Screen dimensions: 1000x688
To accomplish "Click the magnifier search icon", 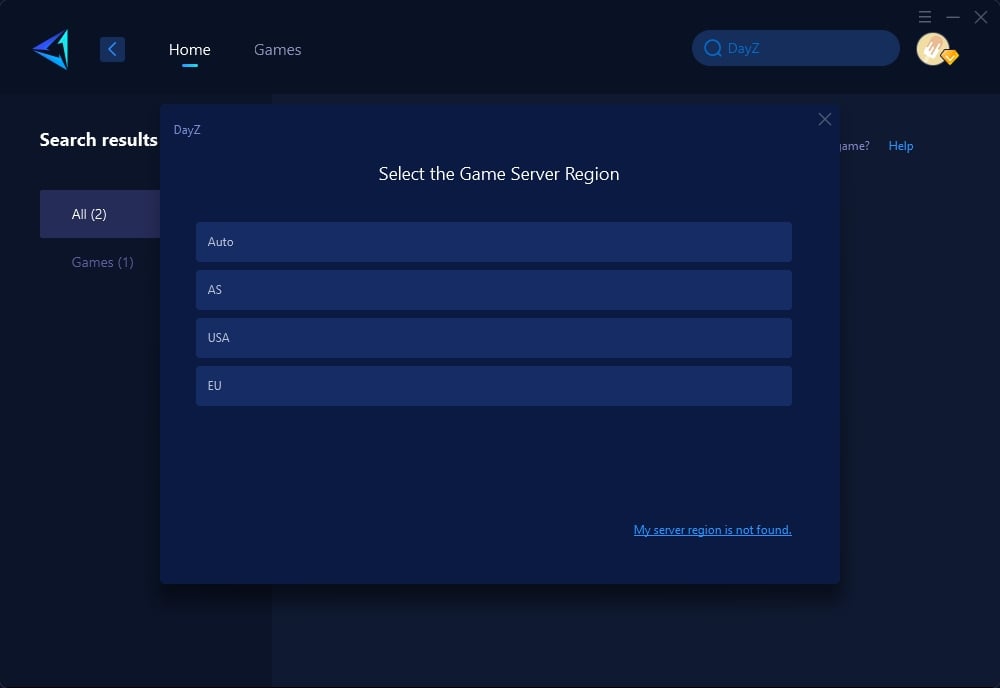I will [x=712, y=48].
